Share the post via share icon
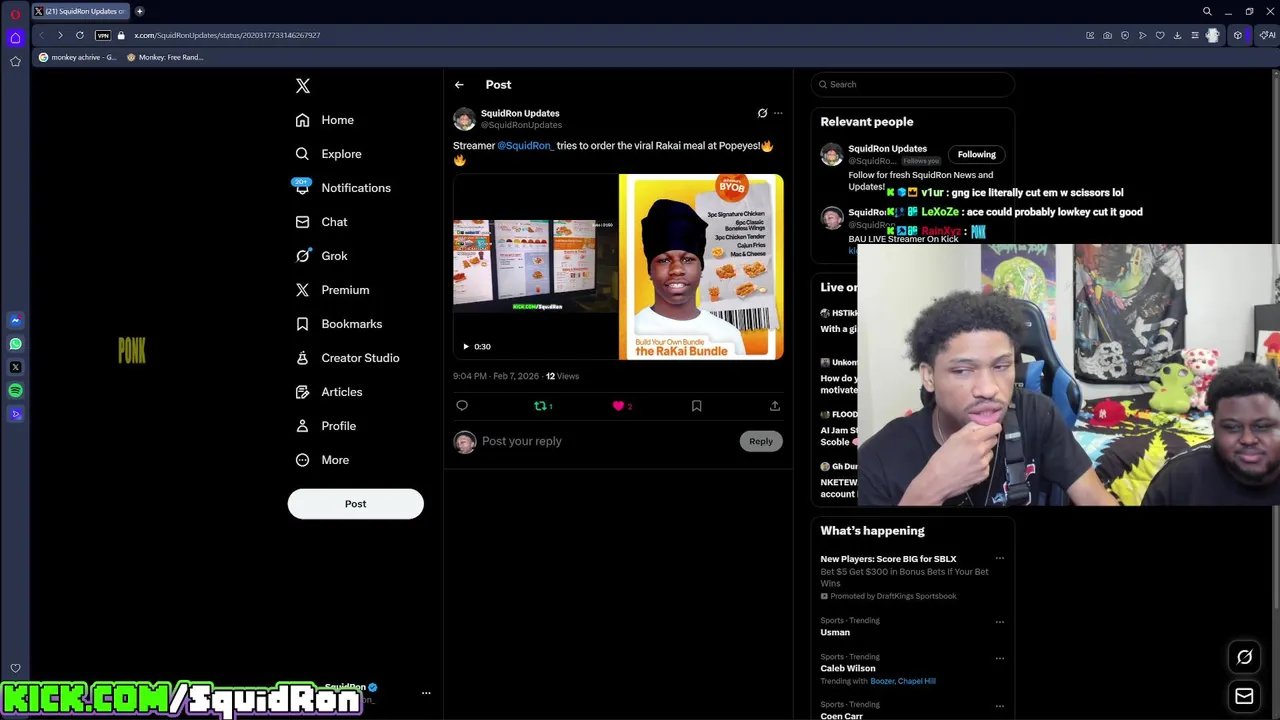 pyautogui.click(x=775, y=406)
